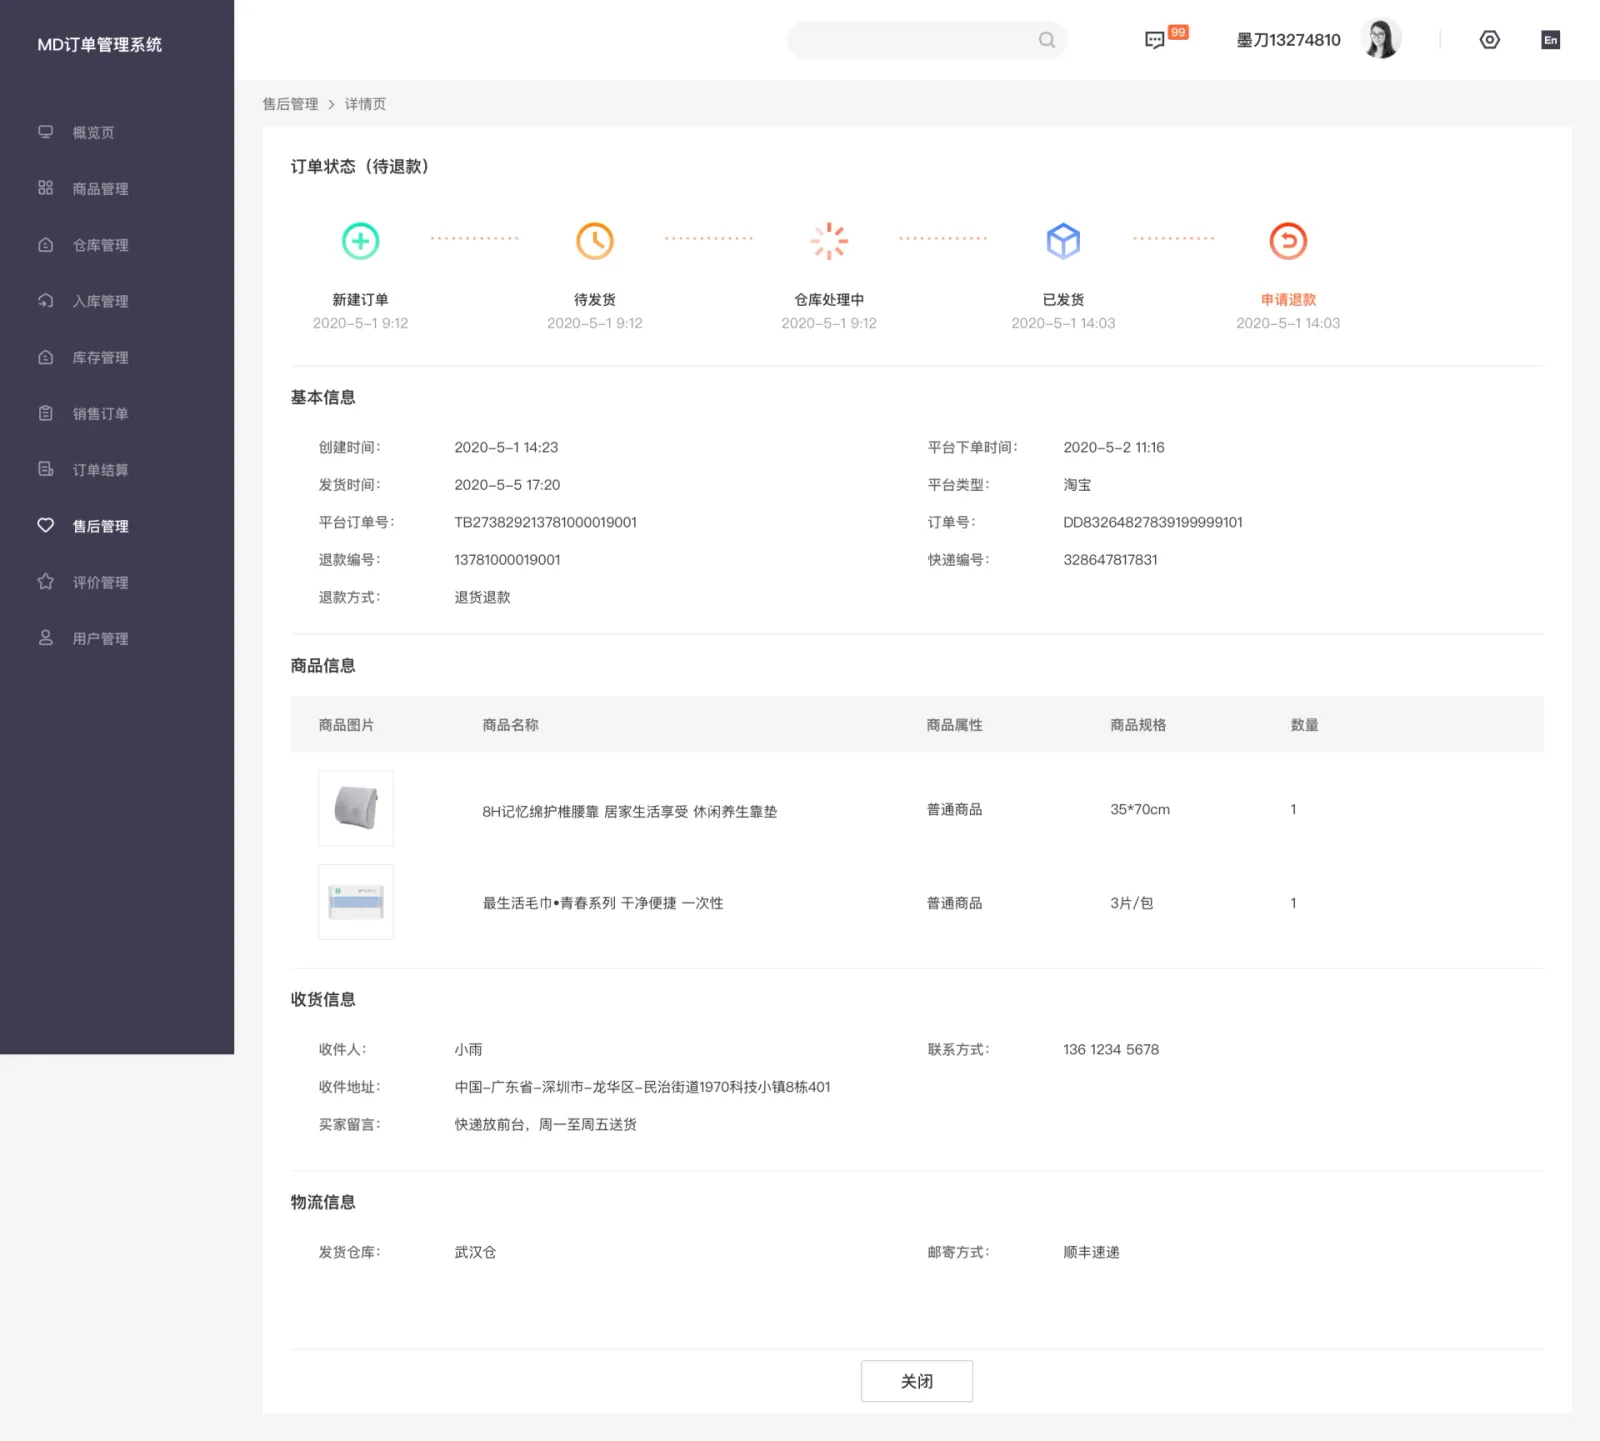The height and width of the screenshot is (1441, 1600).
Task: Click the 35*70cm specification cell
Action: [x=1140, y=809]
